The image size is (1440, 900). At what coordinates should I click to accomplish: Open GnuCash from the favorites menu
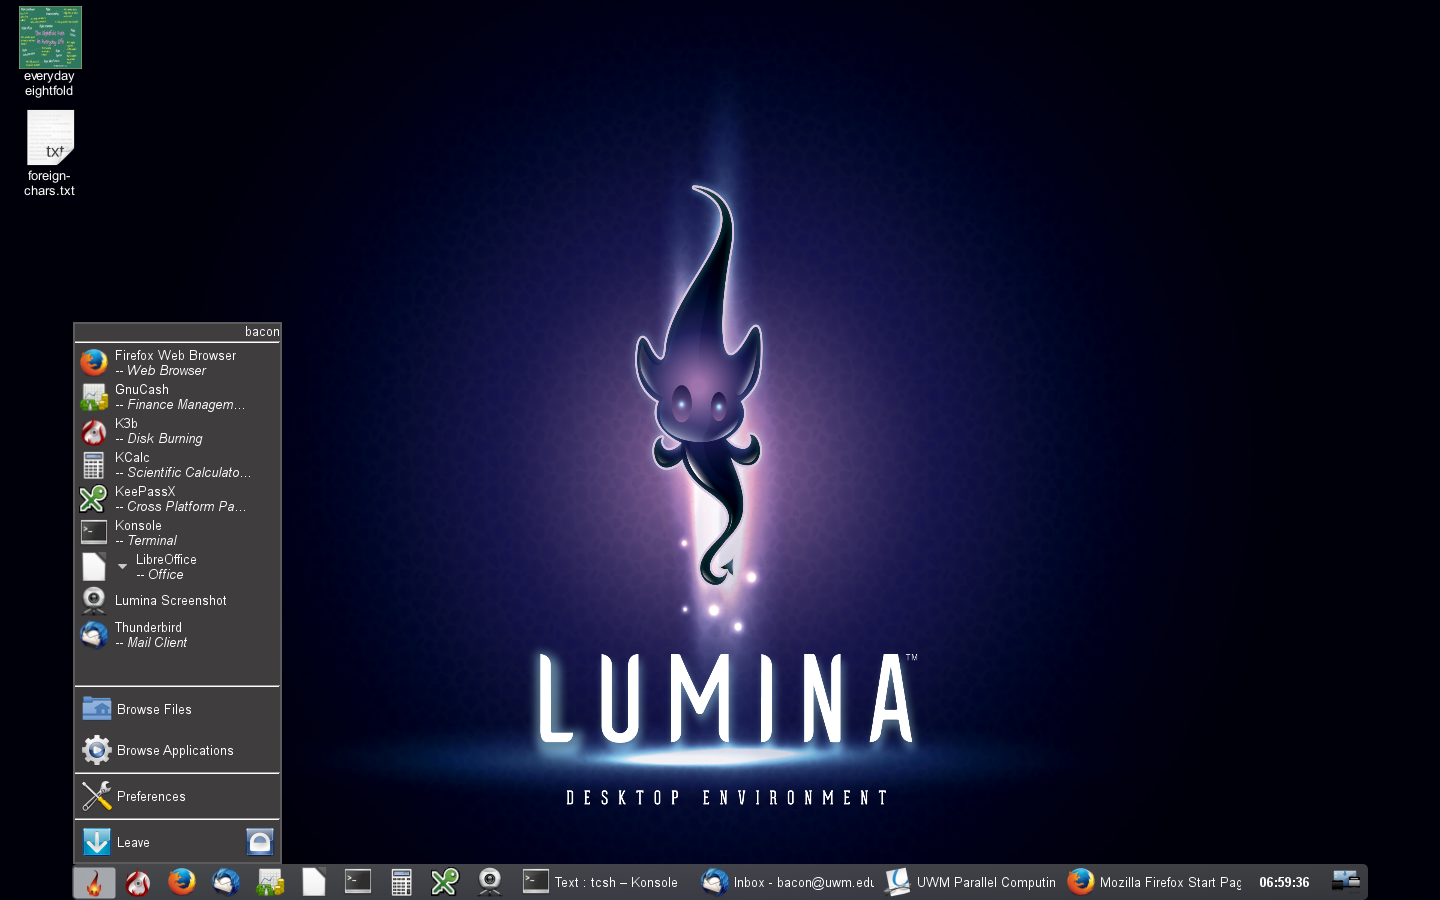pos(177,397)
